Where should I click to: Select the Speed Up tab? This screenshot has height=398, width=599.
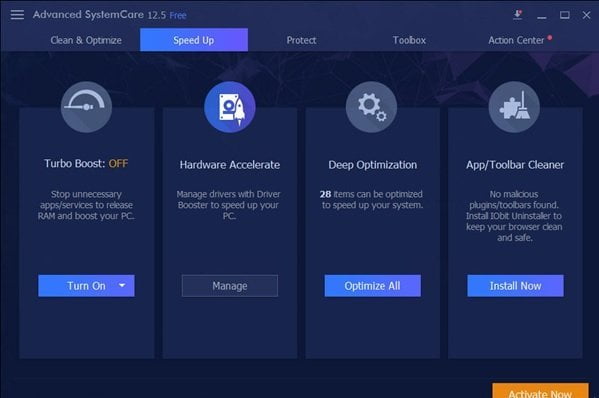[x=194, y=40]
